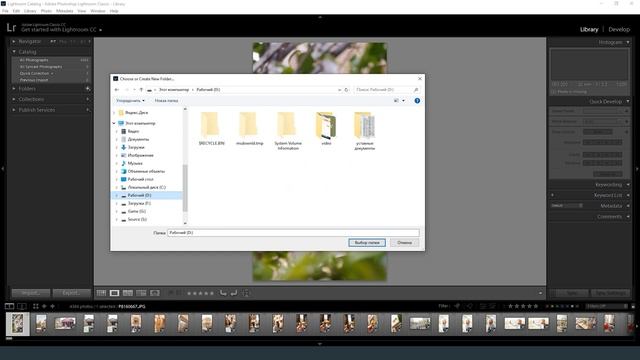
Task: Collapse the Catalog panel
Action: click(14, 52)
